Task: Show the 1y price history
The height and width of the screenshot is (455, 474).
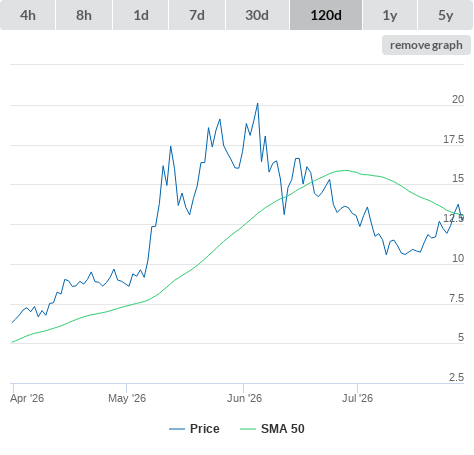Action: (x=390, y=15)
